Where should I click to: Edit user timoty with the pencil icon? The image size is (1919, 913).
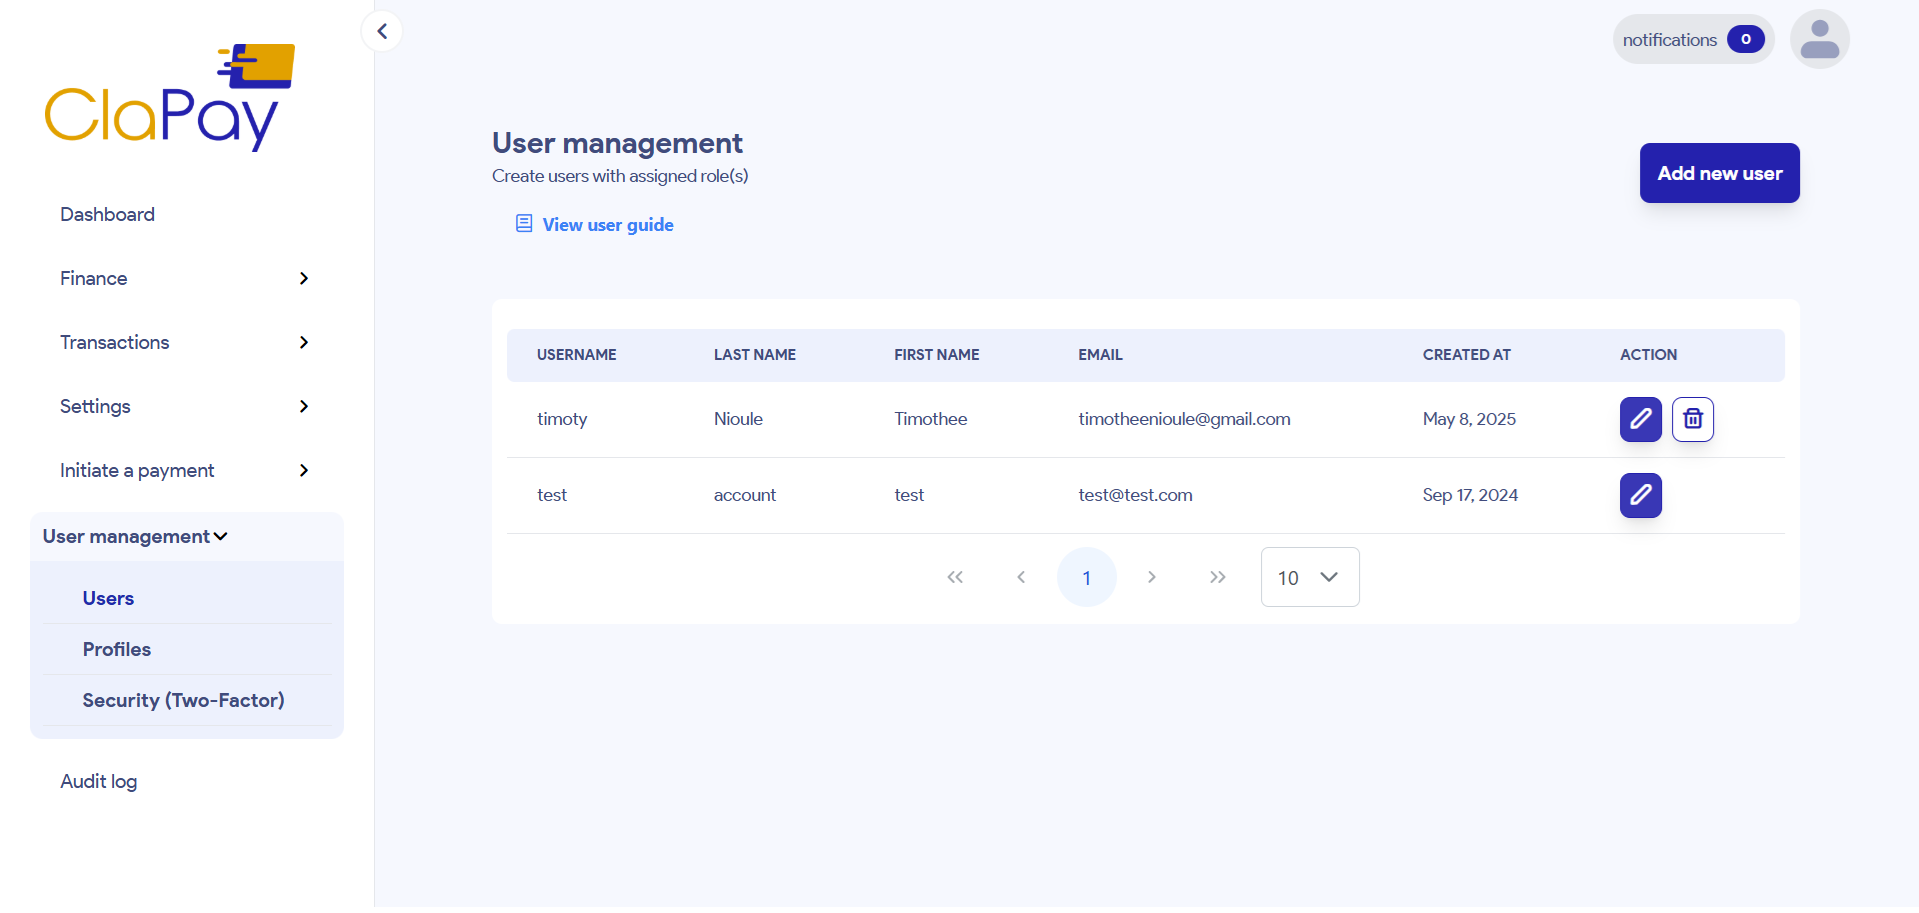pos(1639,419)
